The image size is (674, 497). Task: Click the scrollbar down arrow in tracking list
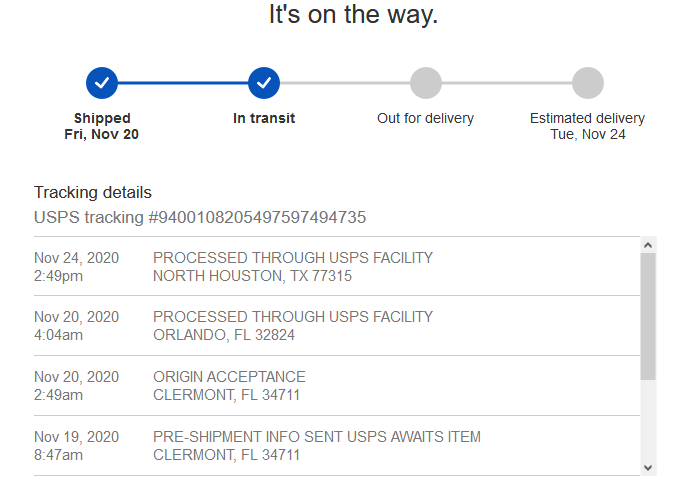[648, 468]
